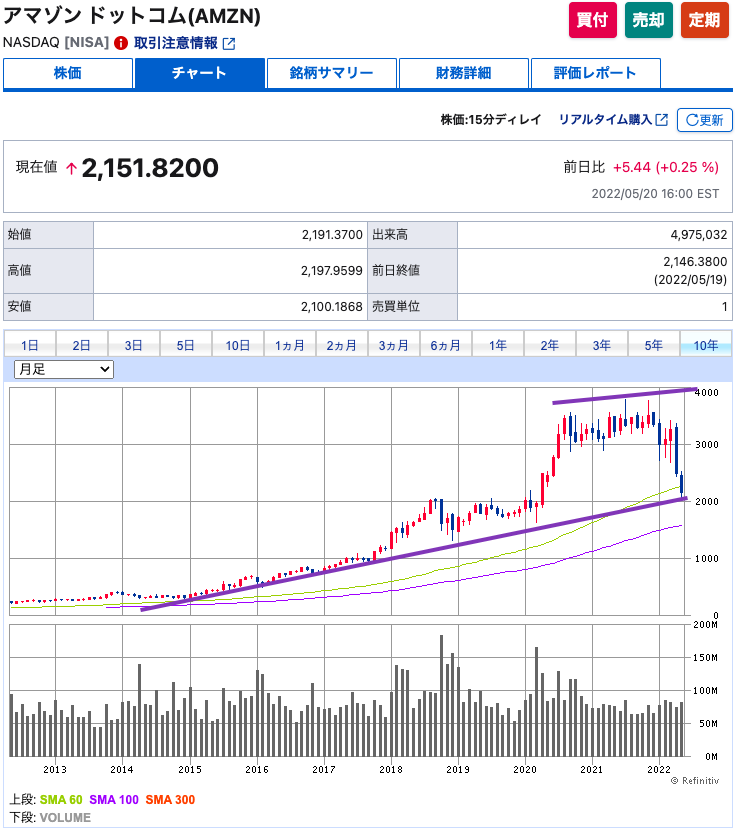Image resolution: width=735 pixels, height=828 pixels.
Task: Select the 10年 chart period
Action: [706, 345]
